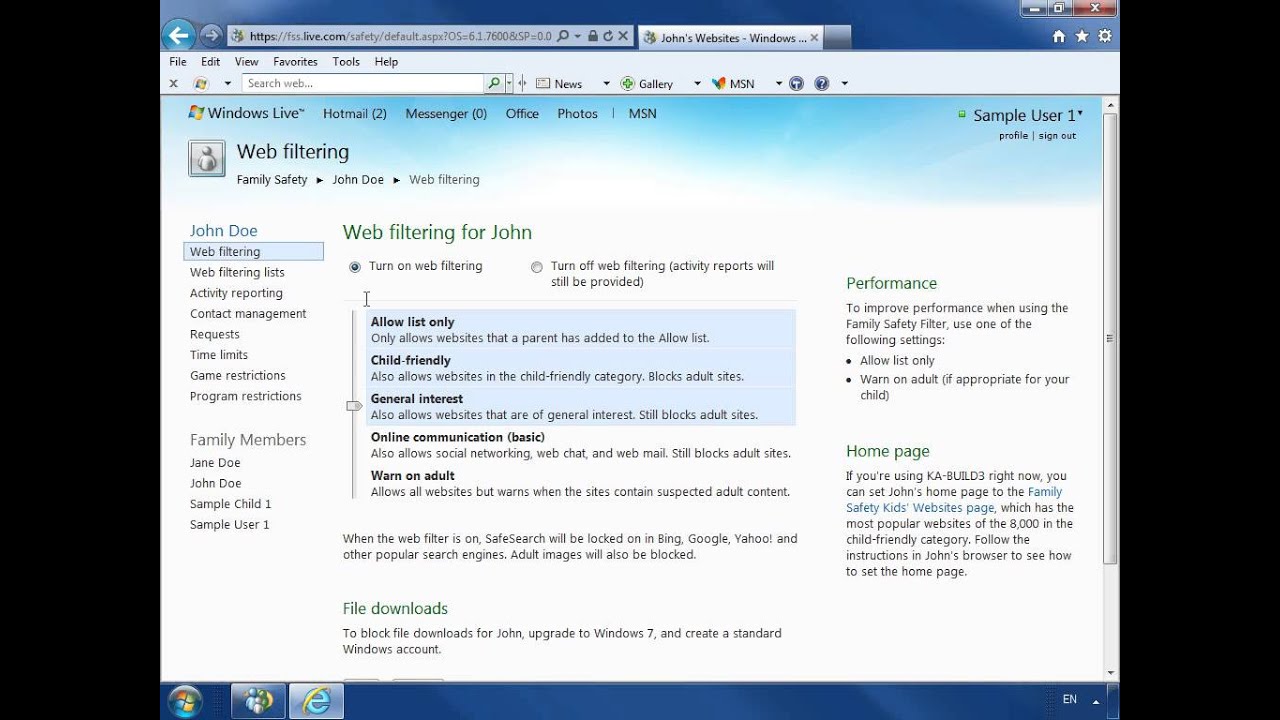
Task: Click the blue help question mark icon
Action: (x=822, y=84)
